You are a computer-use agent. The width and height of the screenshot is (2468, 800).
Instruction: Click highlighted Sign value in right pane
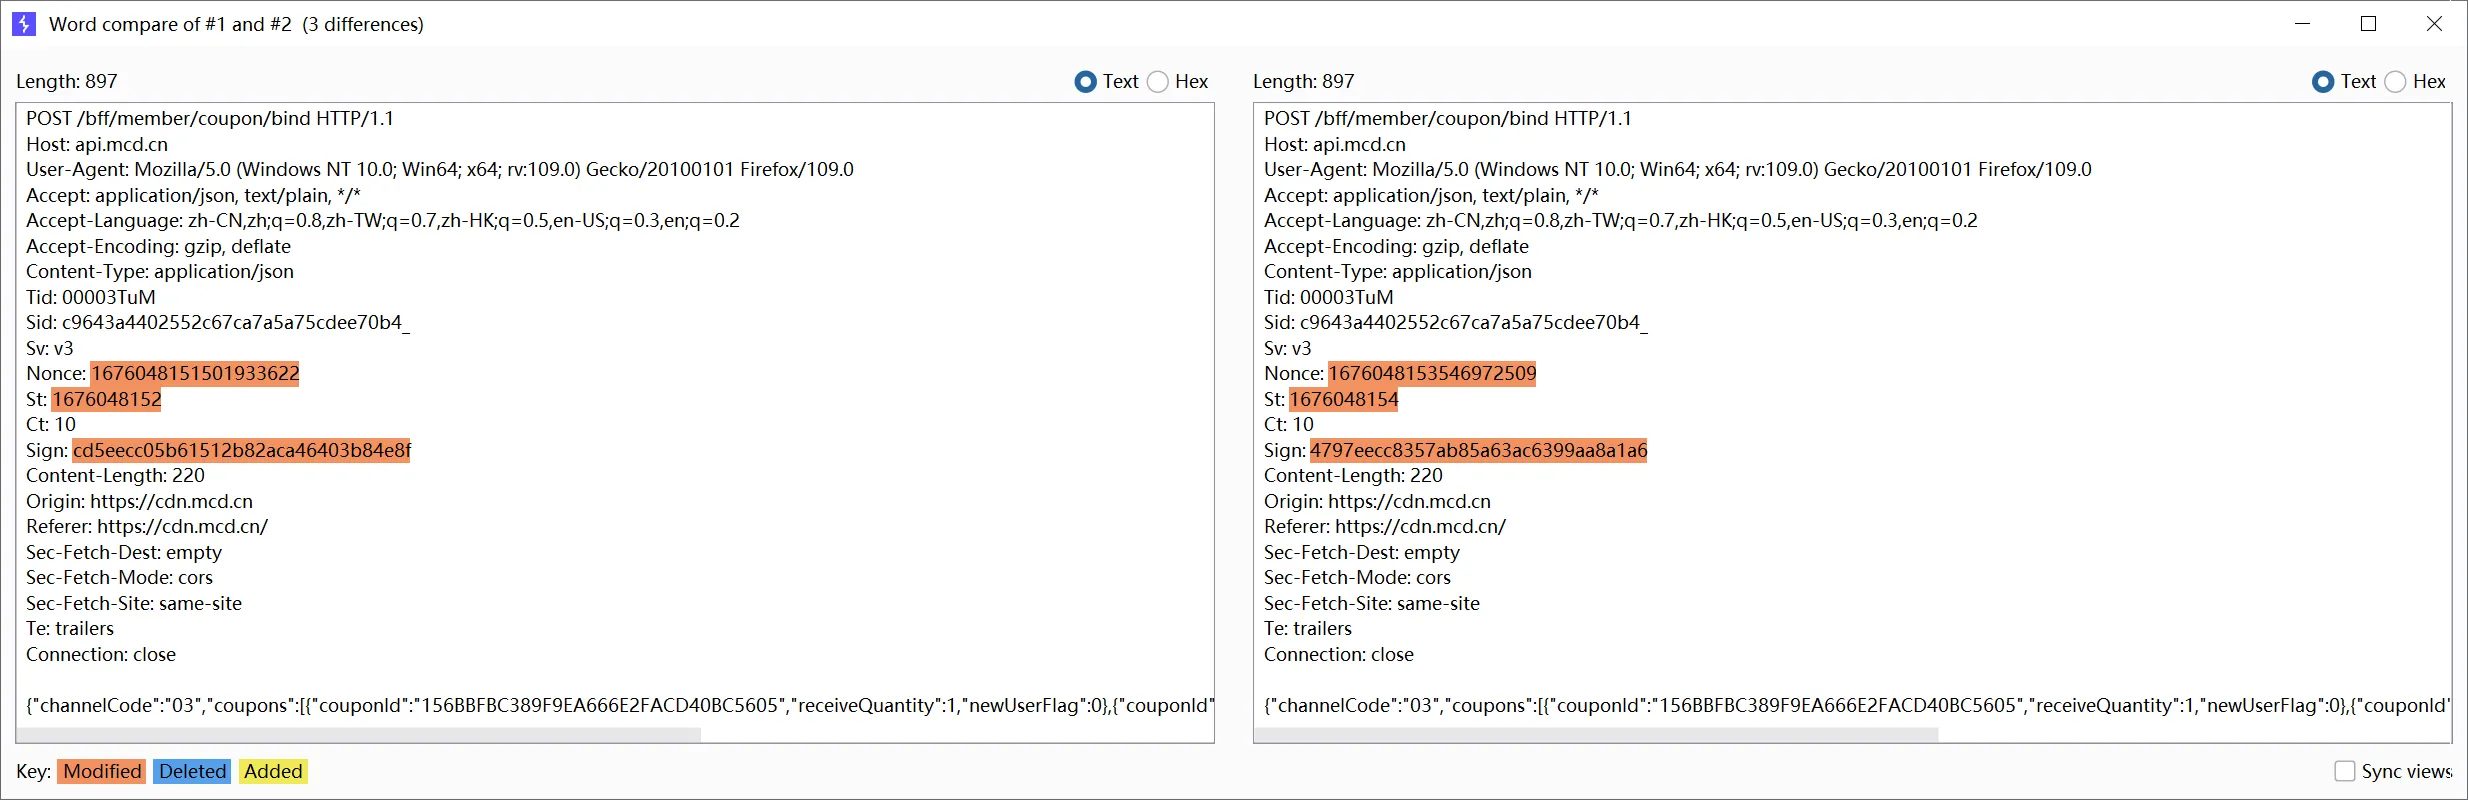coord(1478,450)
